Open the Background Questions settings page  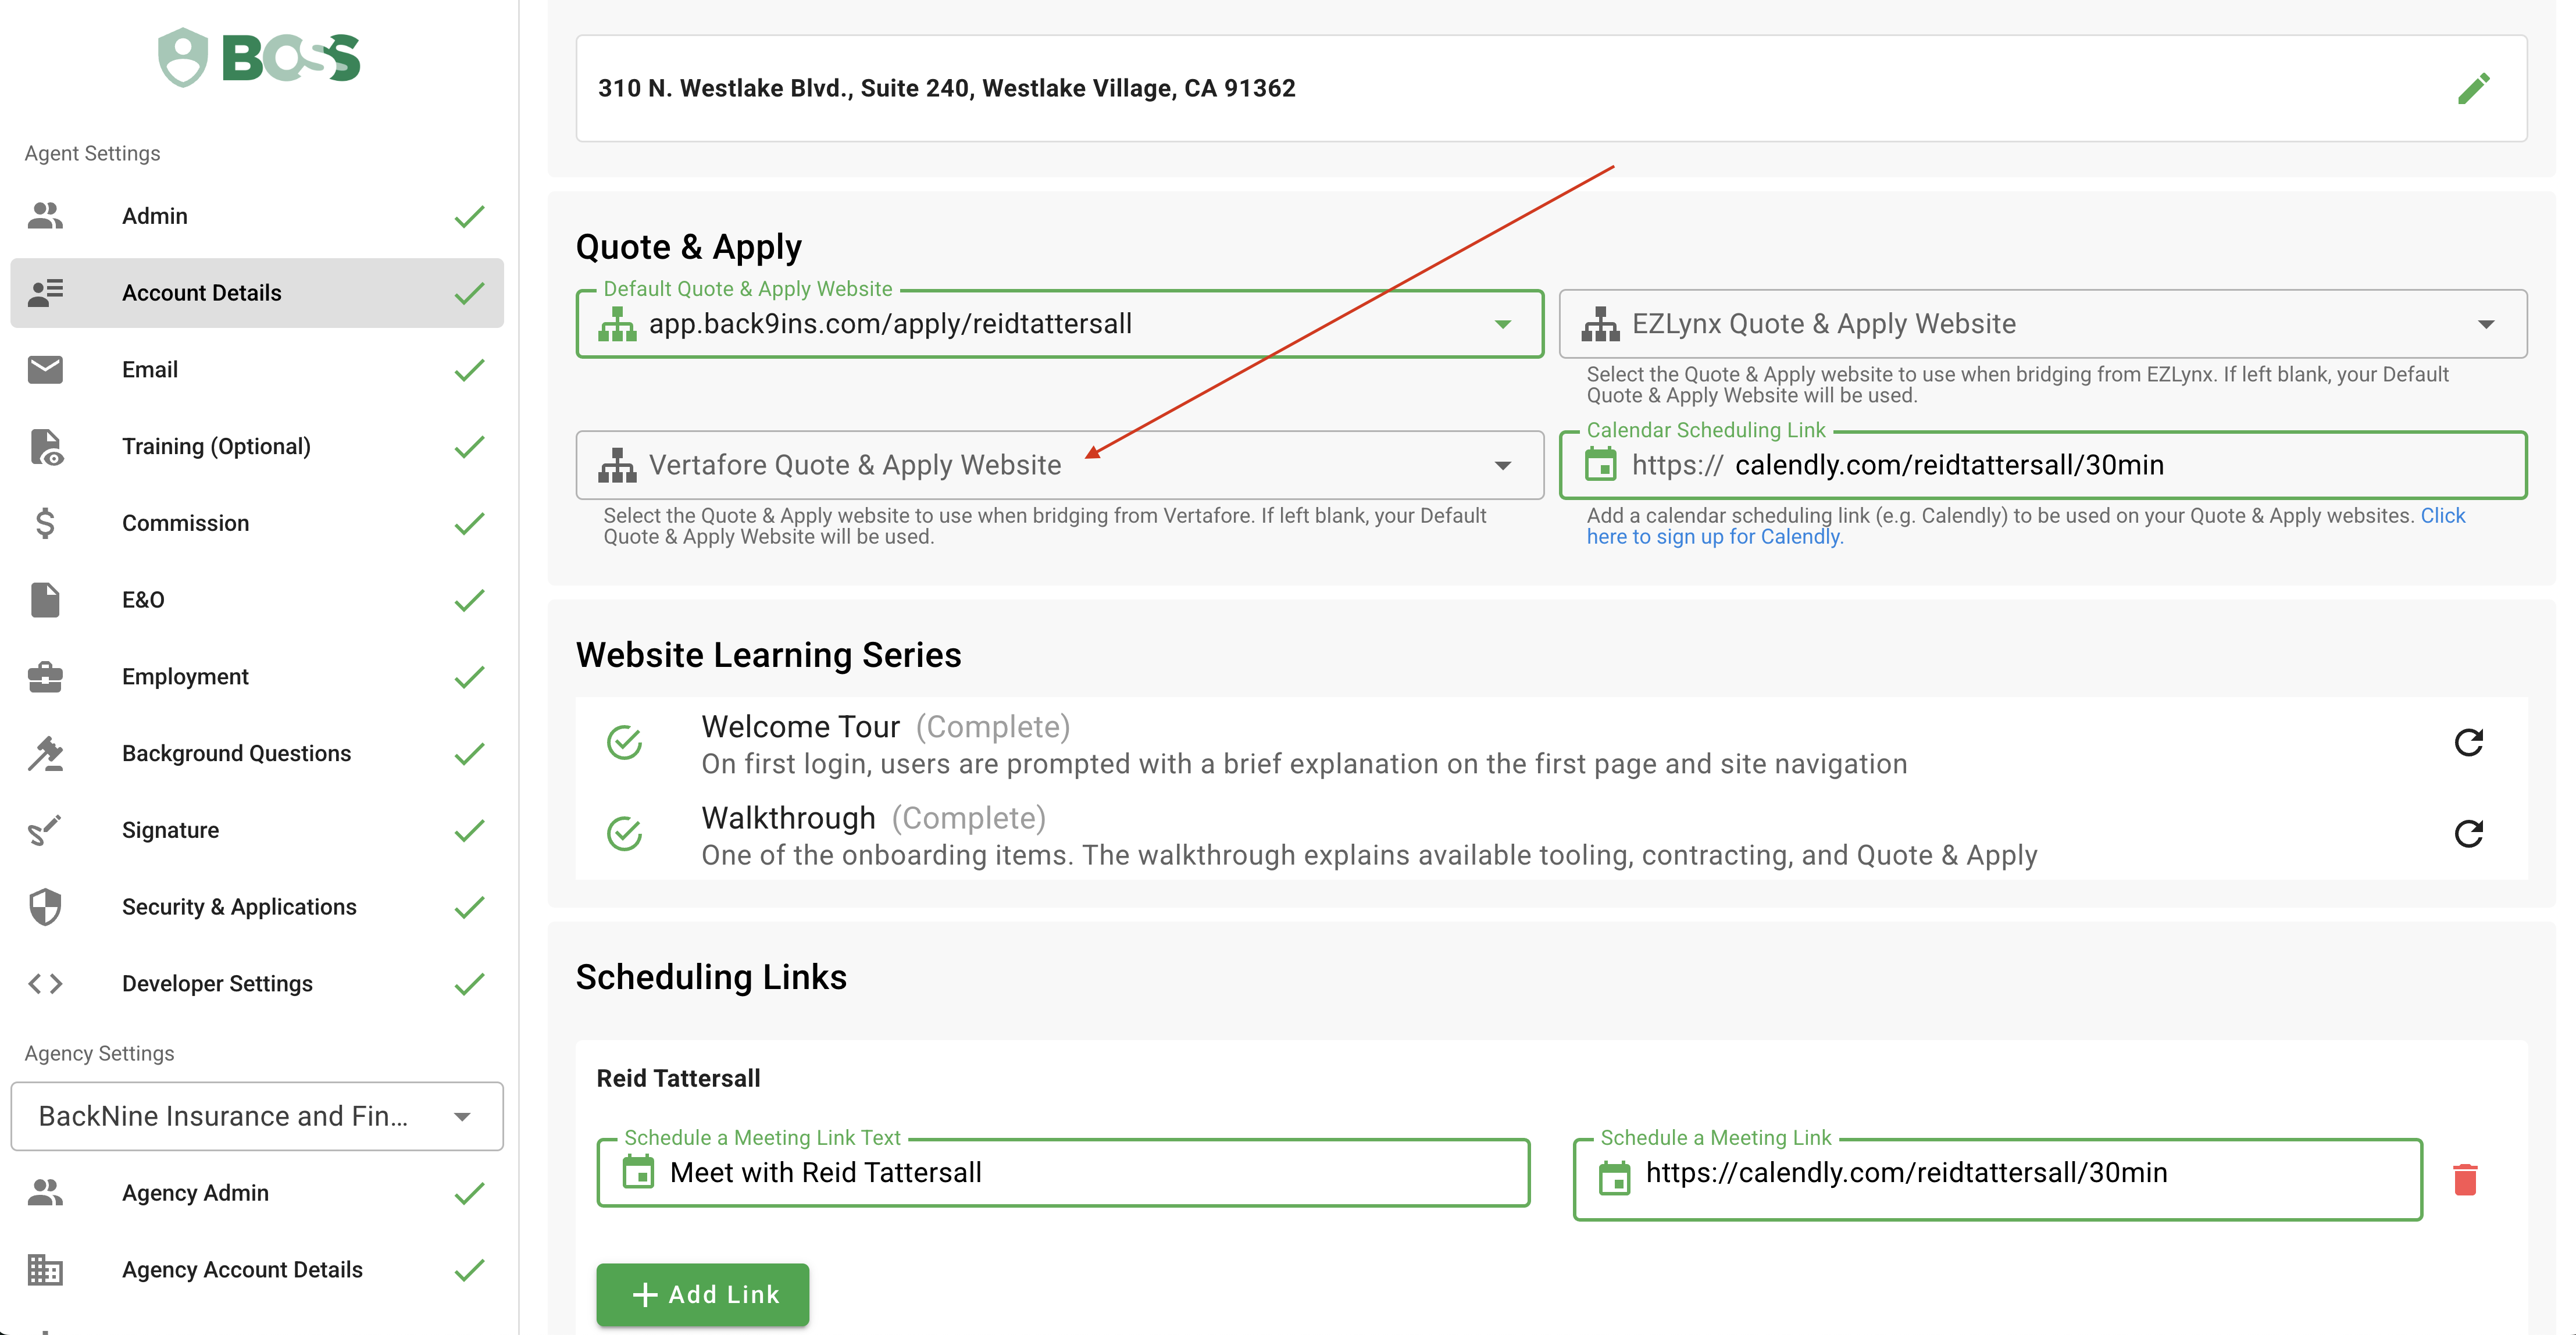click(x=236, y=754)
